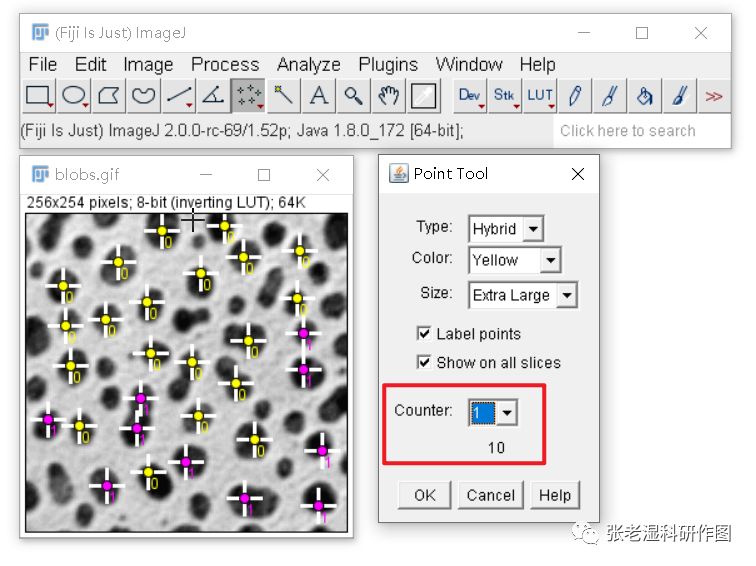
Task: Open the Color dropdown showing Yellow
Action: point(514,260)
